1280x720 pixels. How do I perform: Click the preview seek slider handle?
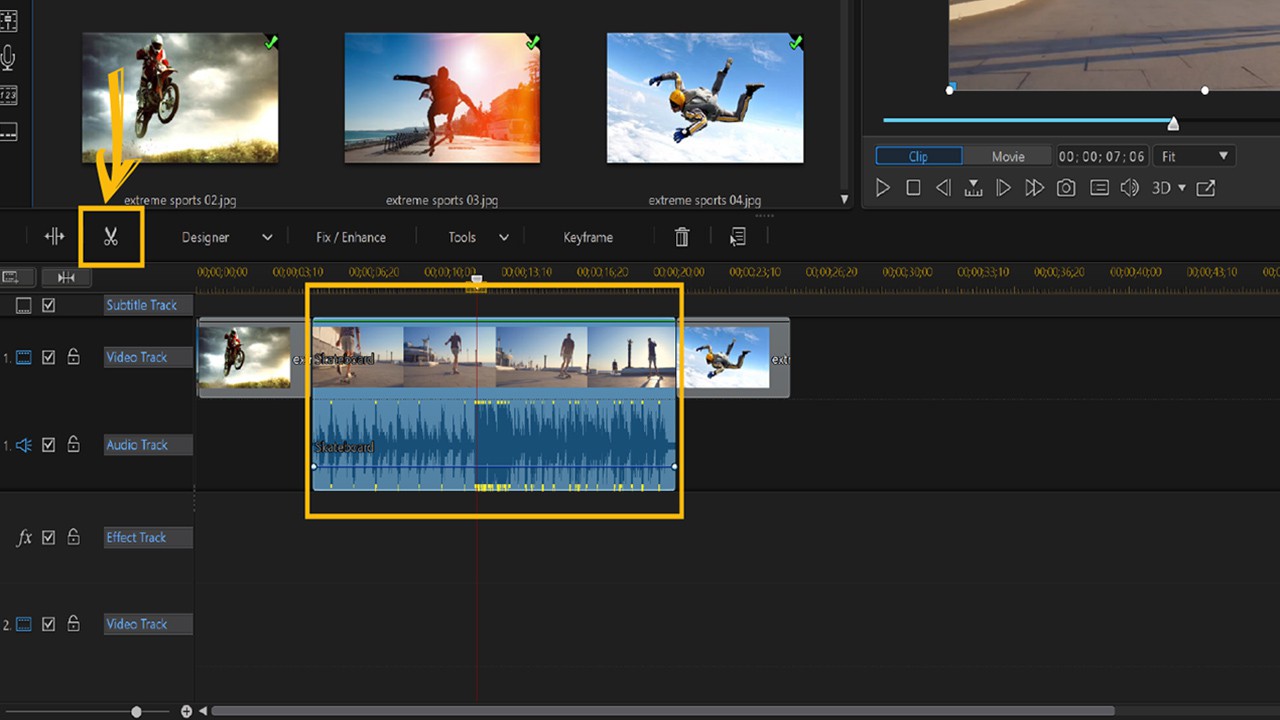pos(1173,124)
